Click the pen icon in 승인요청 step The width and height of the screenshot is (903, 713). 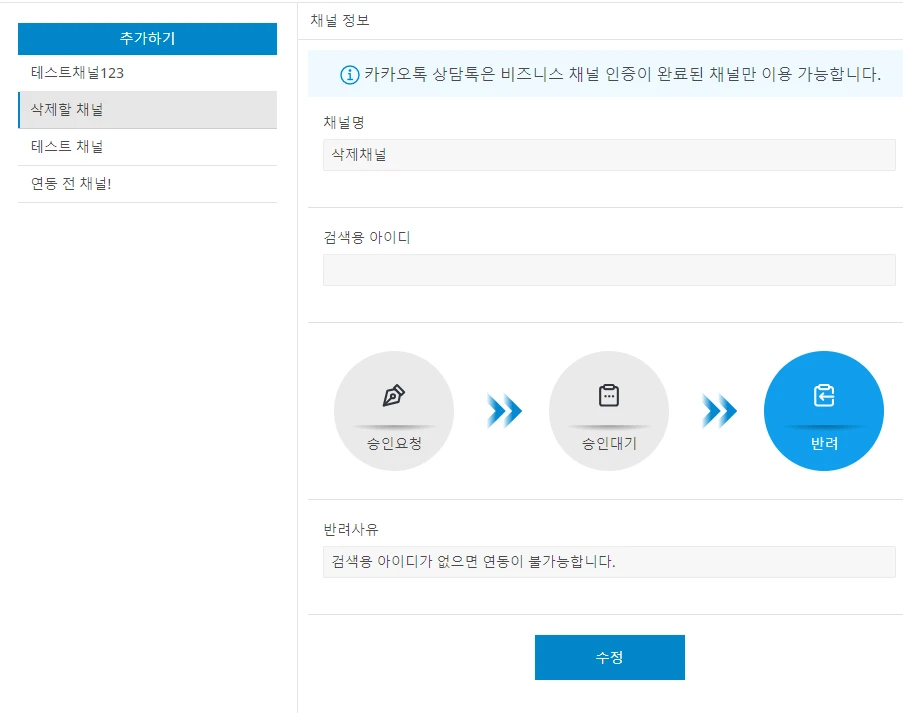(394, 396)
